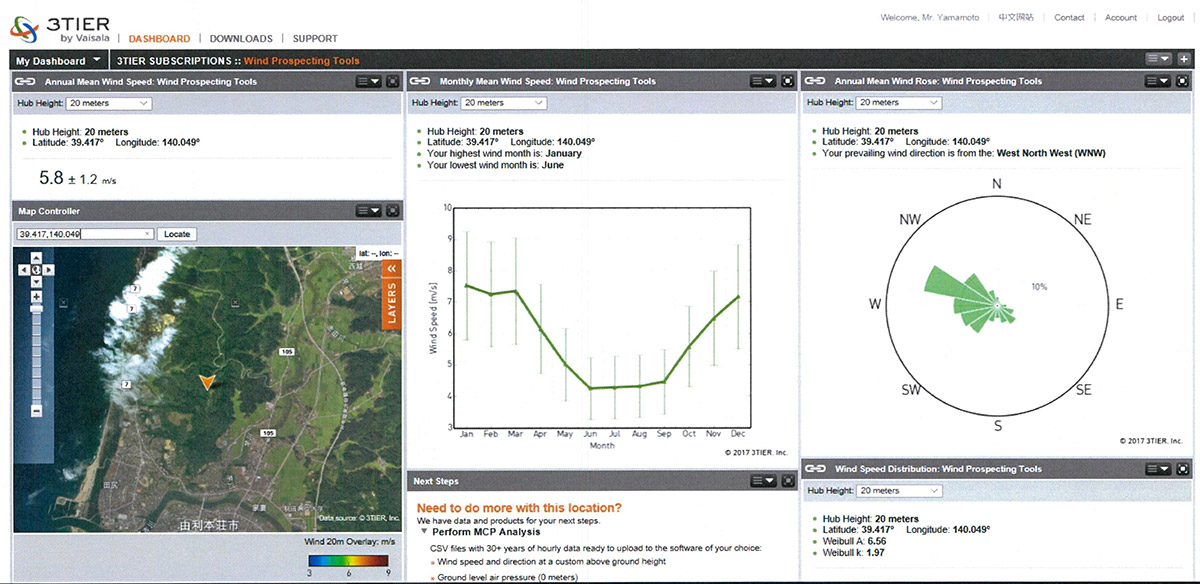Open Hub Height dropdown in Annual Mean Wind Rose

[899, 103]
